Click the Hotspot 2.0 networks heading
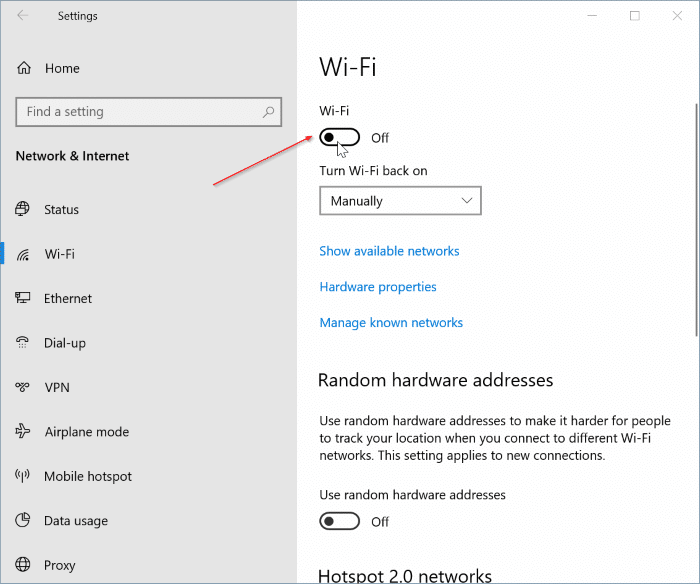This screenshot has height=584, width=700. click(405, 576)
